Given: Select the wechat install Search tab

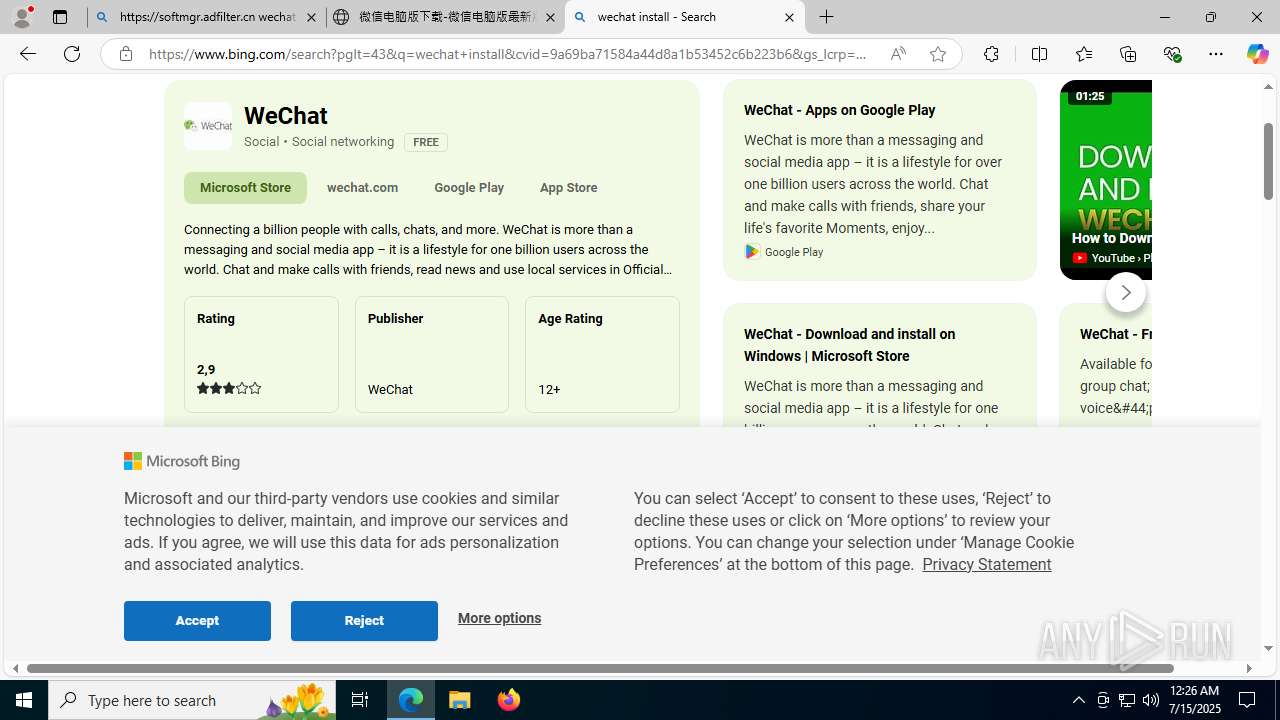Looking at the screenshot, I should [x=684, y=17].
